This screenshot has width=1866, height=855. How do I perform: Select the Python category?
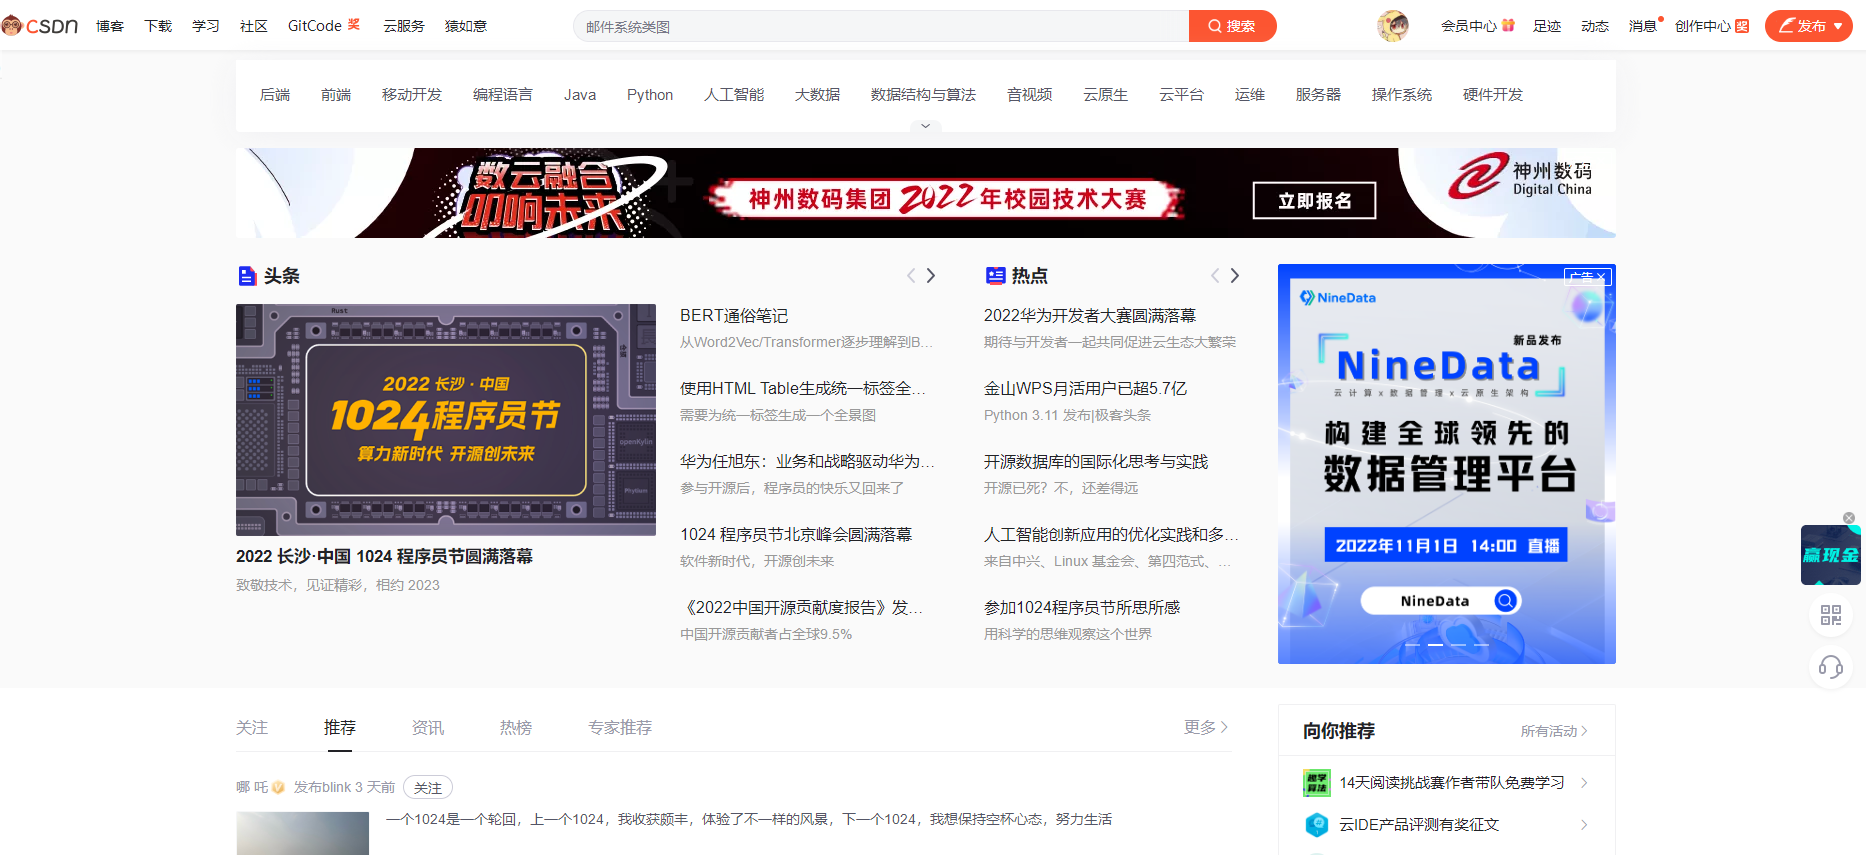(650, 95)
